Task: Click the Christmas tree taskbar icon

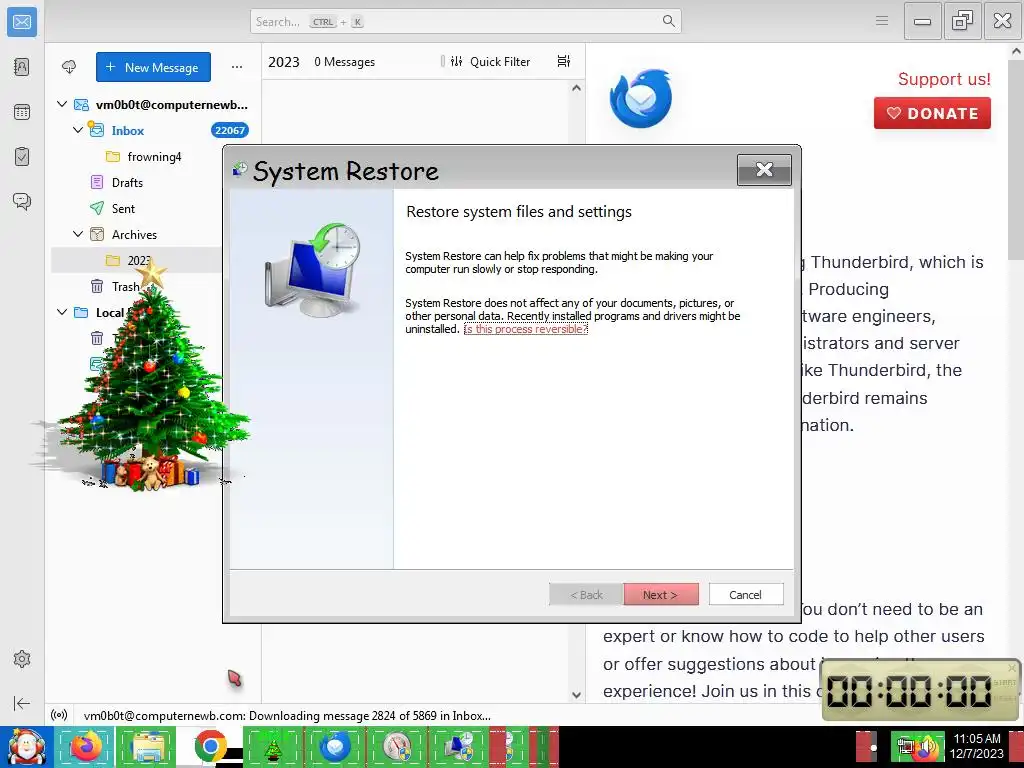Action: 272,746
